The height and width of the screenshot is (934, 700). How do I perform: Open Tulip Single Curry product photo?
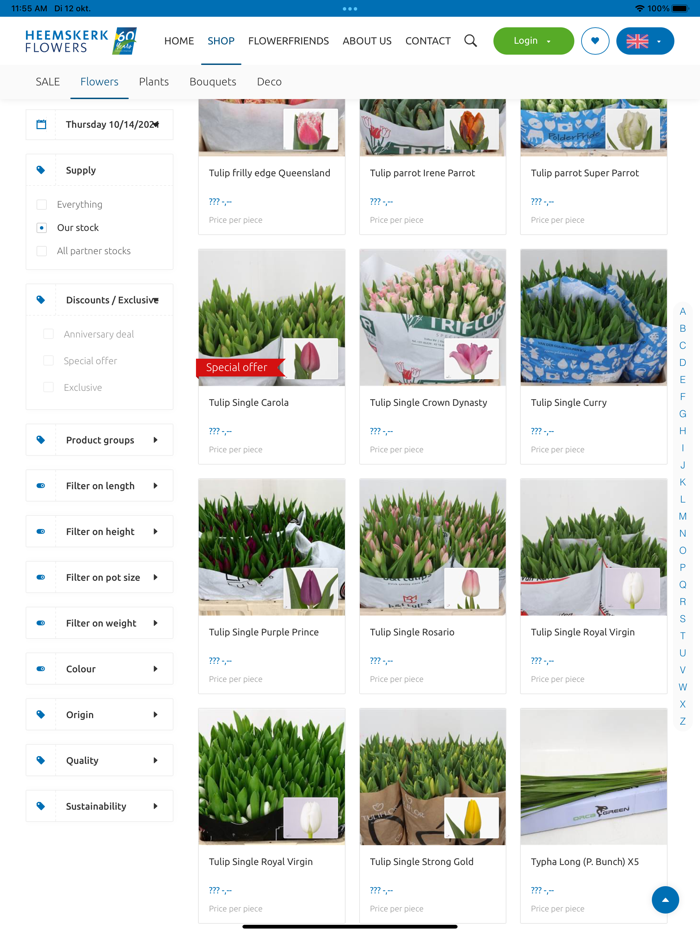coord(593,317)
